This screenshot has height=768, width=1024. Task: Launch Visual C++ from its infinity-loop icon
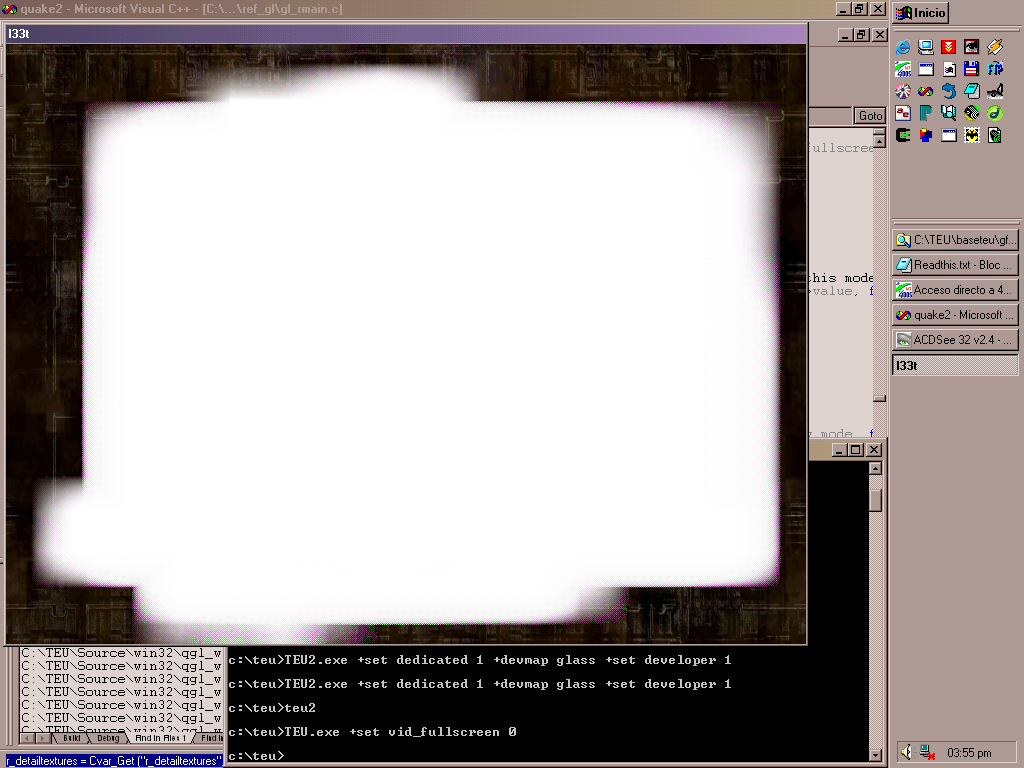coord(925,91)
